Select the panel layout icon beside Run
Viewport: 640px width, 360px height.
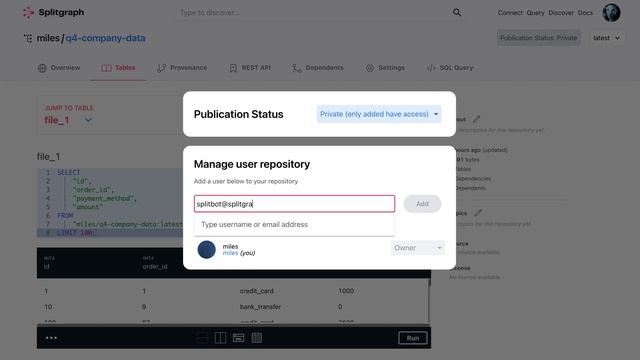(x=238, y=338)
